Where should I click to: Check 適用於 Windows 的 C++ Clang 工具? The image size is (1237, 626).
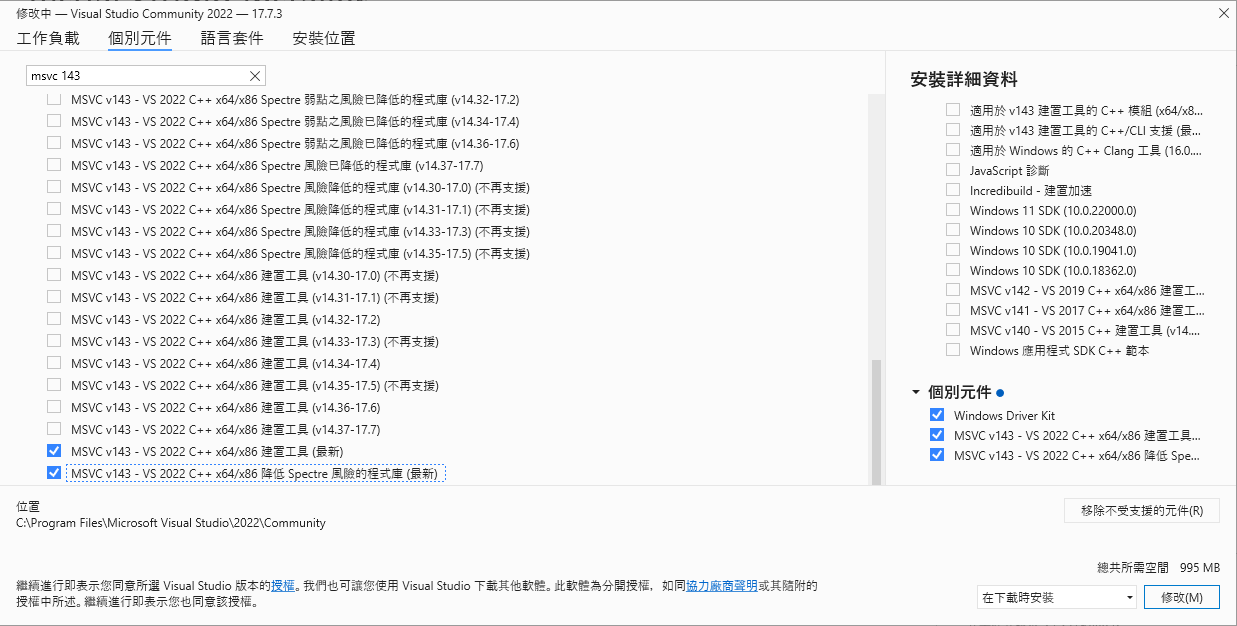point(953,151)
